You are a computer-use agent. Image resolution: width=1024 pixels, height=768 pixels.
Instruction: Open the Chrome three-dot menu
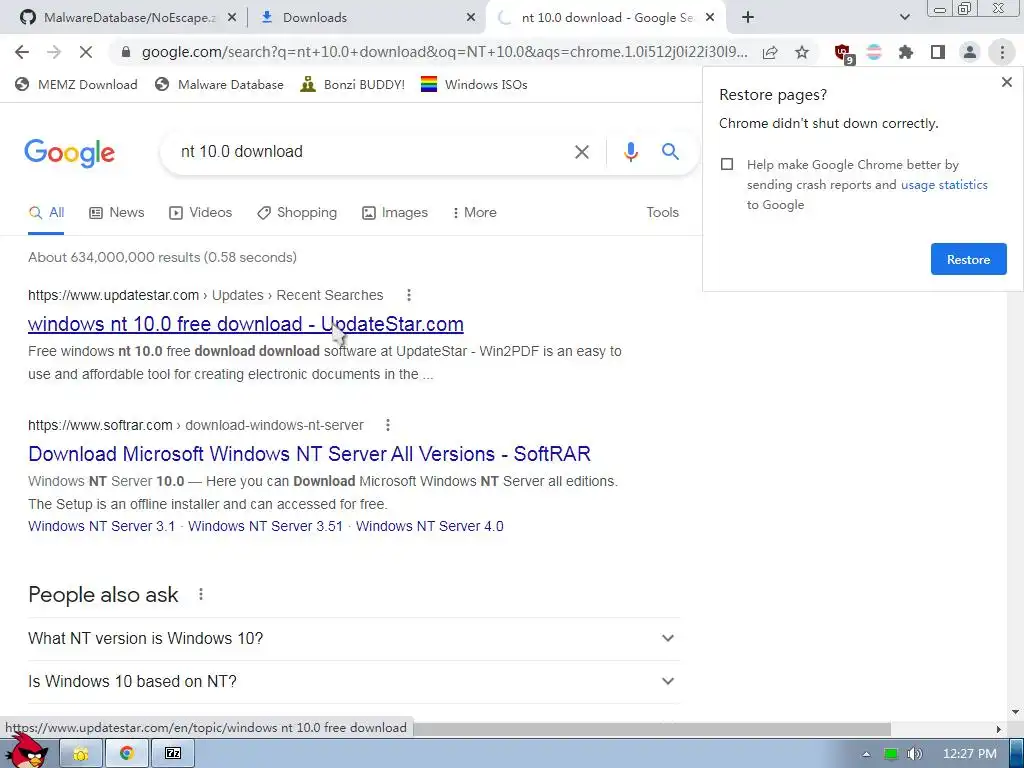click(1002, 52)
